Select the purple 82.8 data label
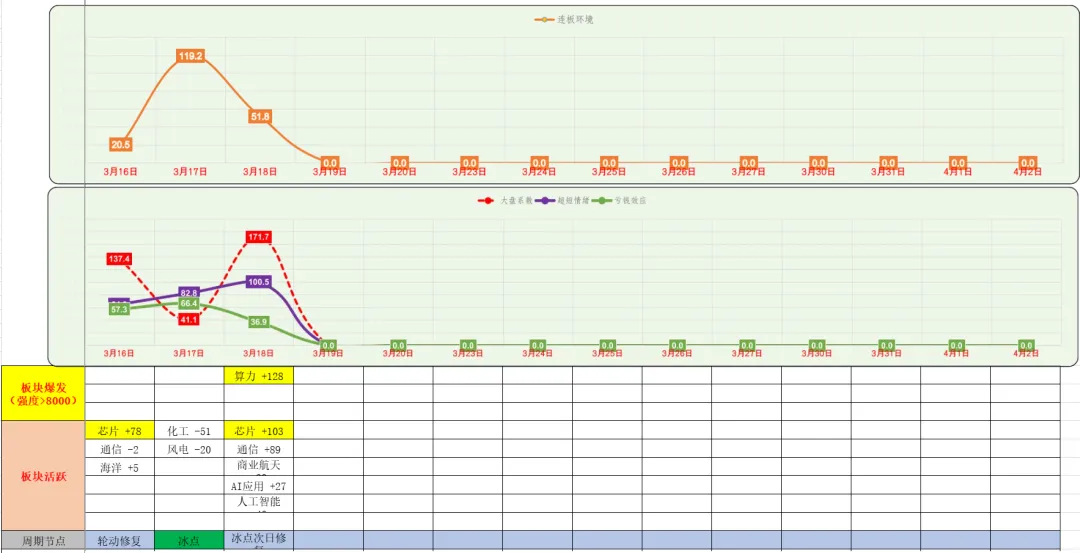 point(189,293)
